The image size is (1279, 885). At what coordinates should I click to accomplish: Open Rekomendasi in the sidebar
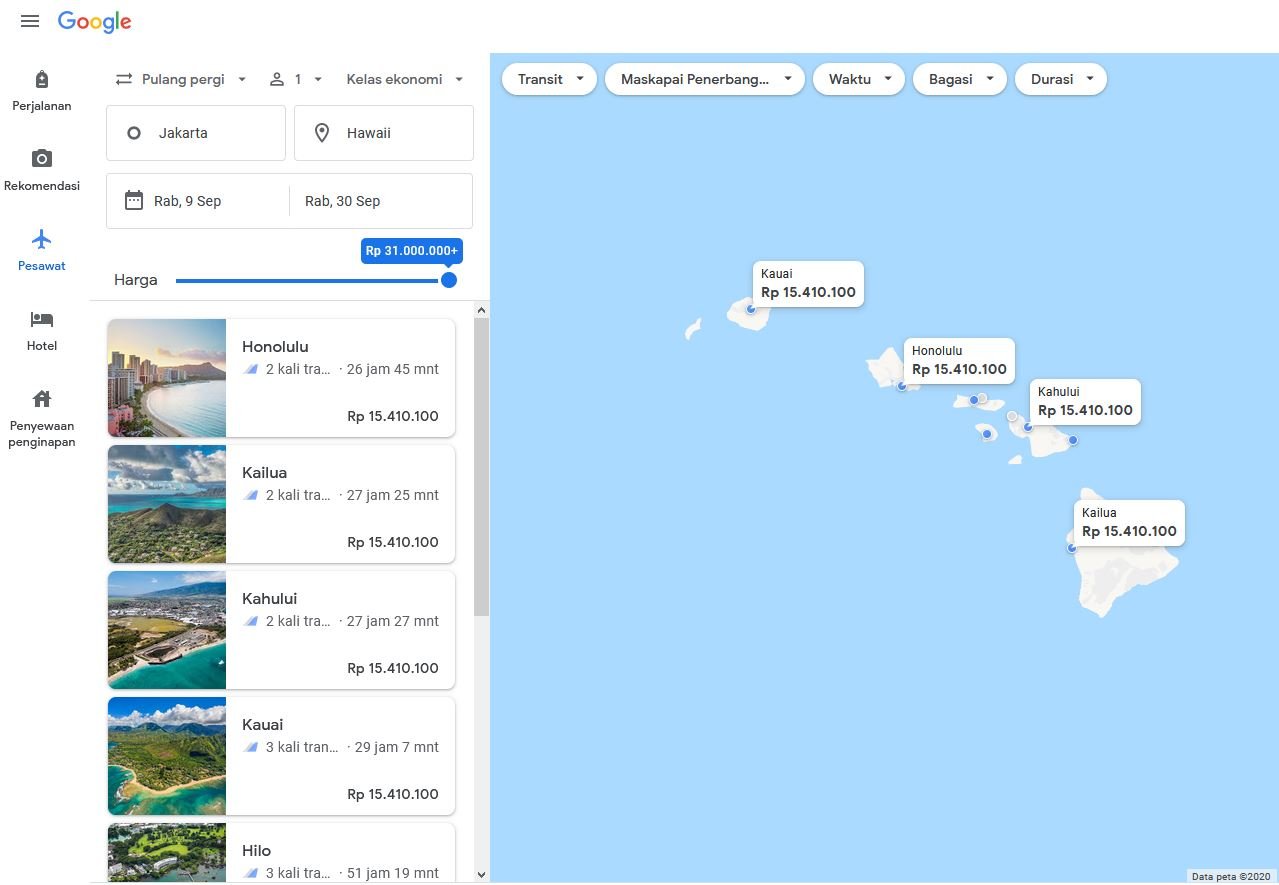[x=41, y=170]
